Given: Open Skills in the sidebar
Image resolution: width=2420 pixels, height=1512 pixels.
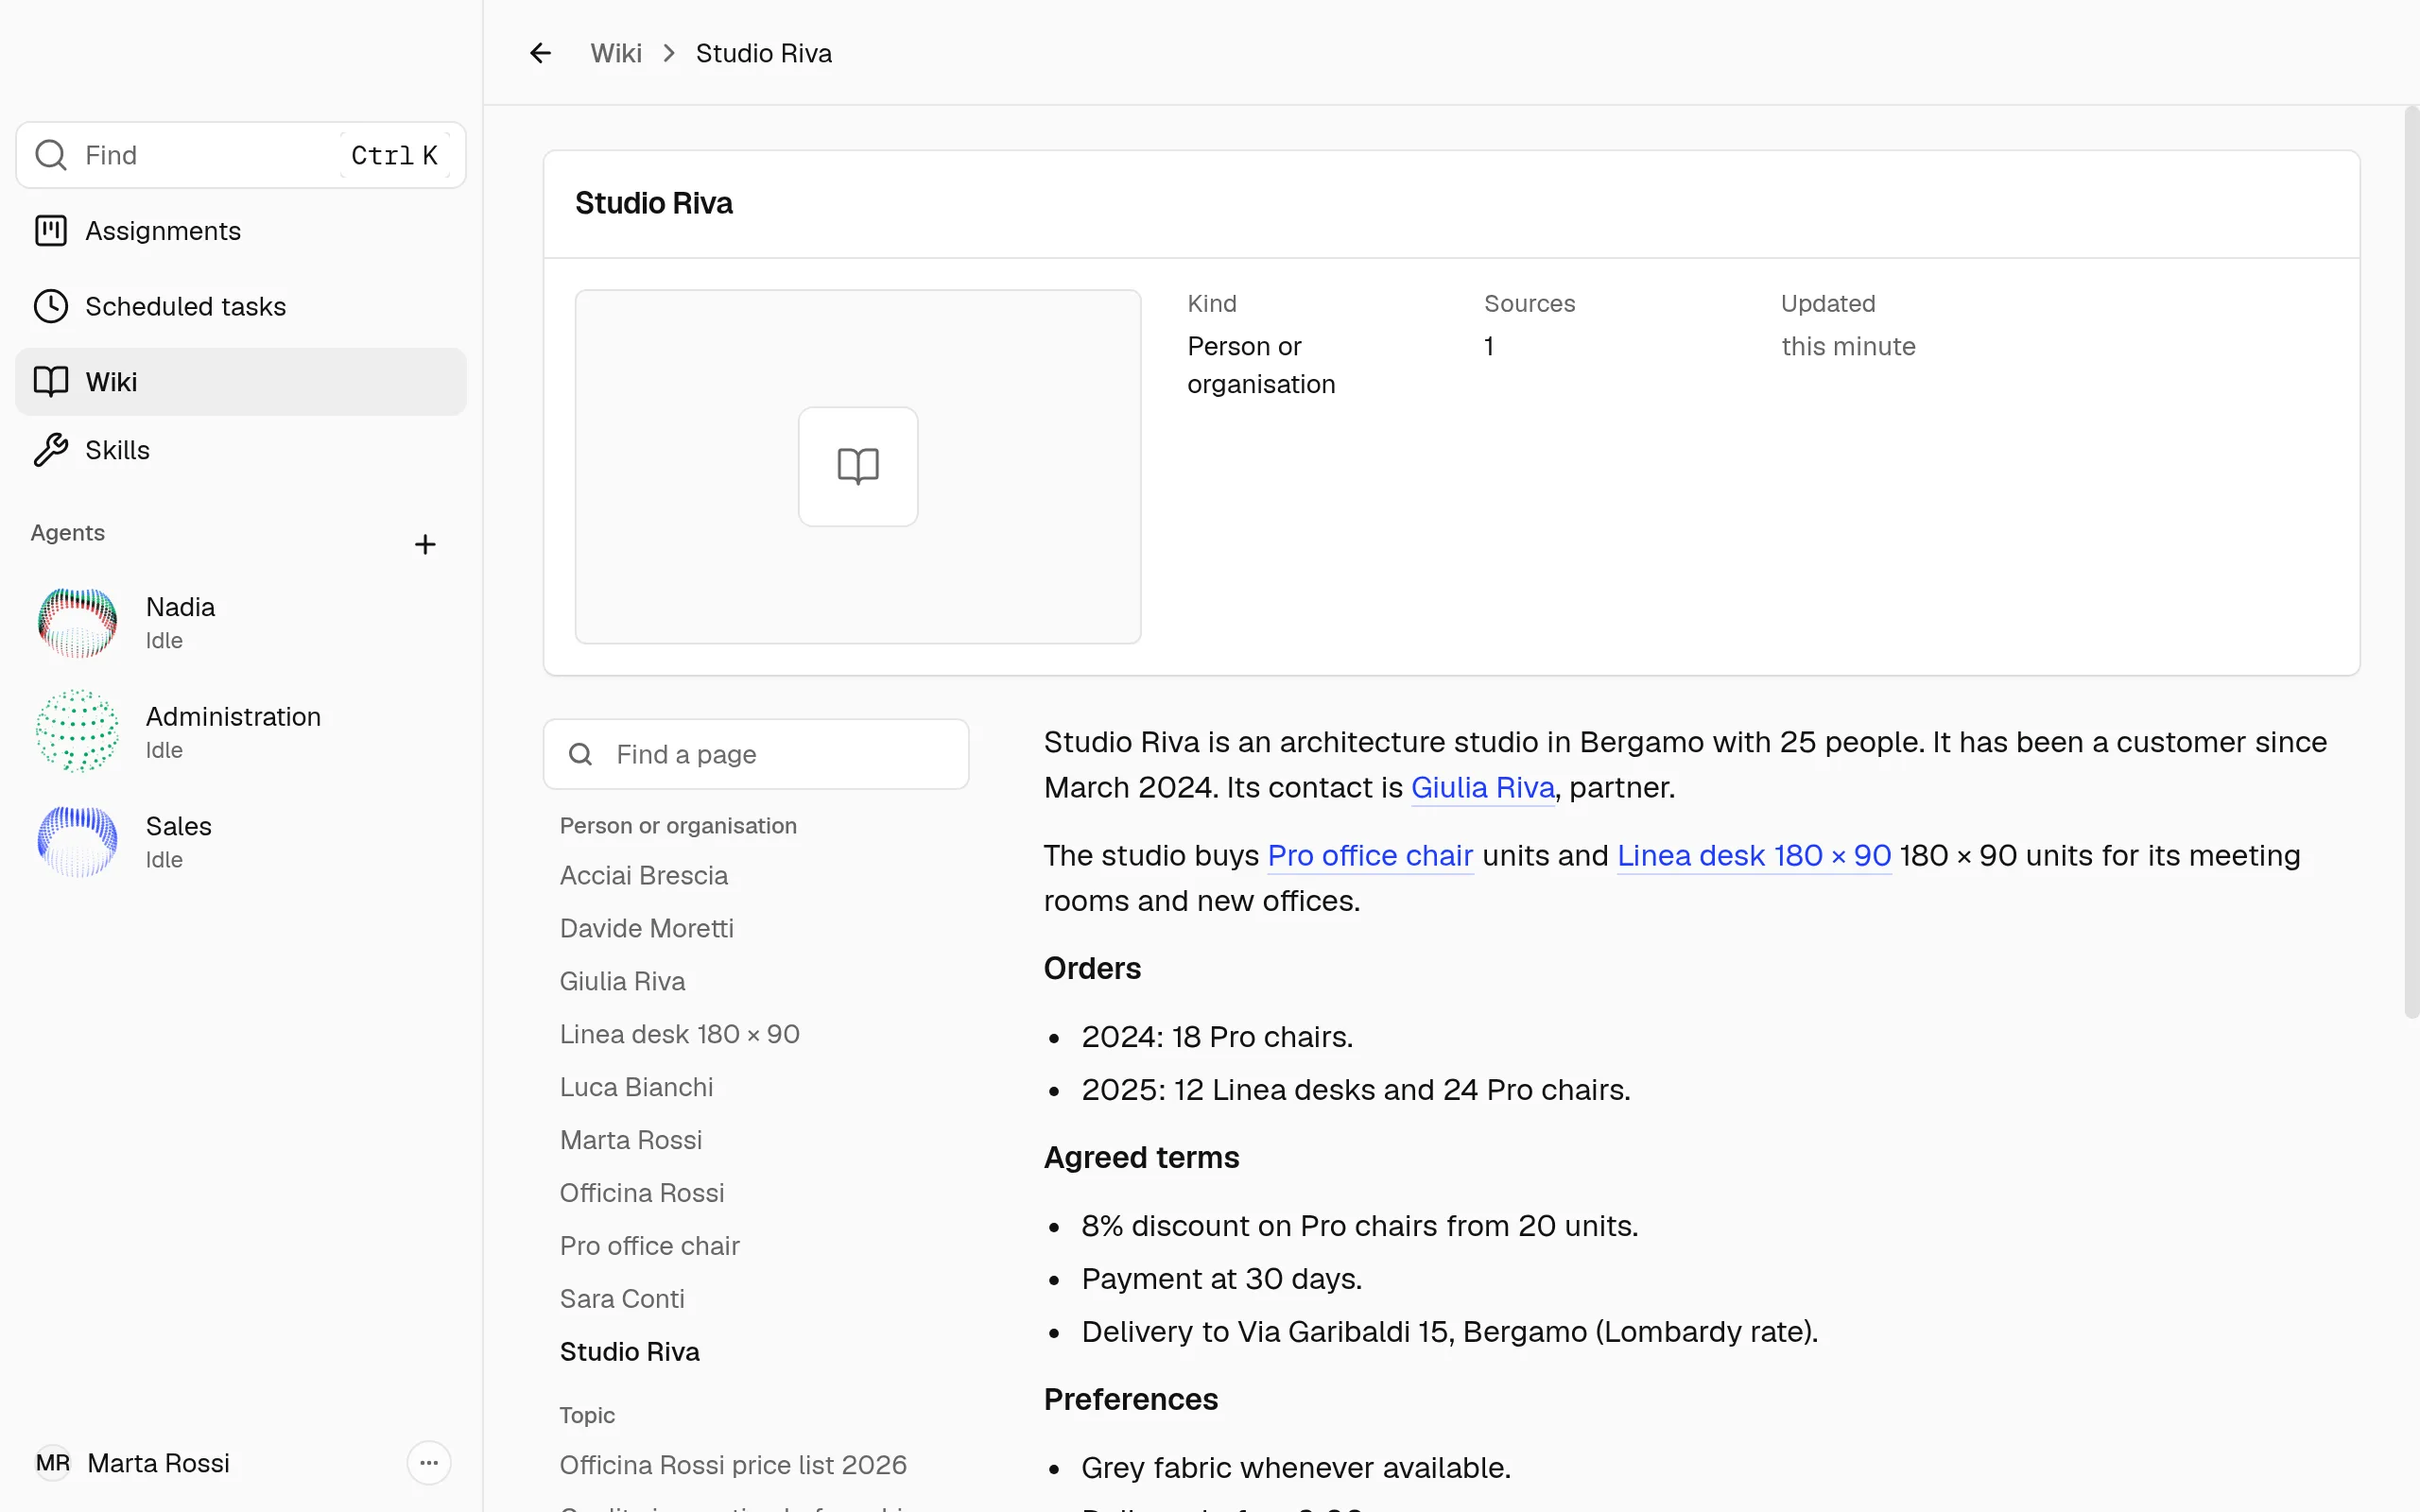Looking at the screenshot, I should pos(241,450).
